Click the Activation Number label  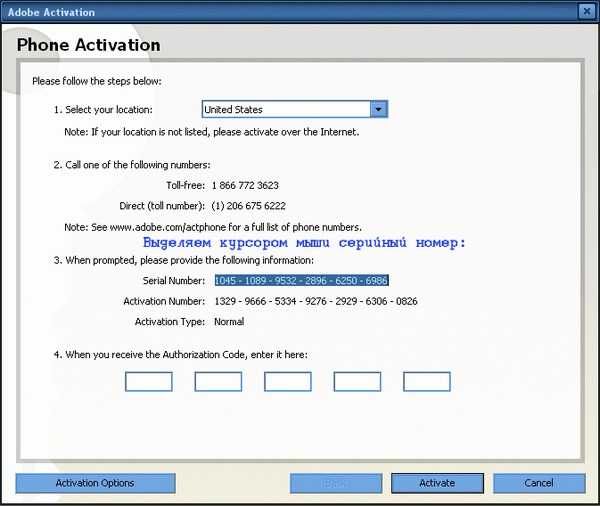[164, 301]
